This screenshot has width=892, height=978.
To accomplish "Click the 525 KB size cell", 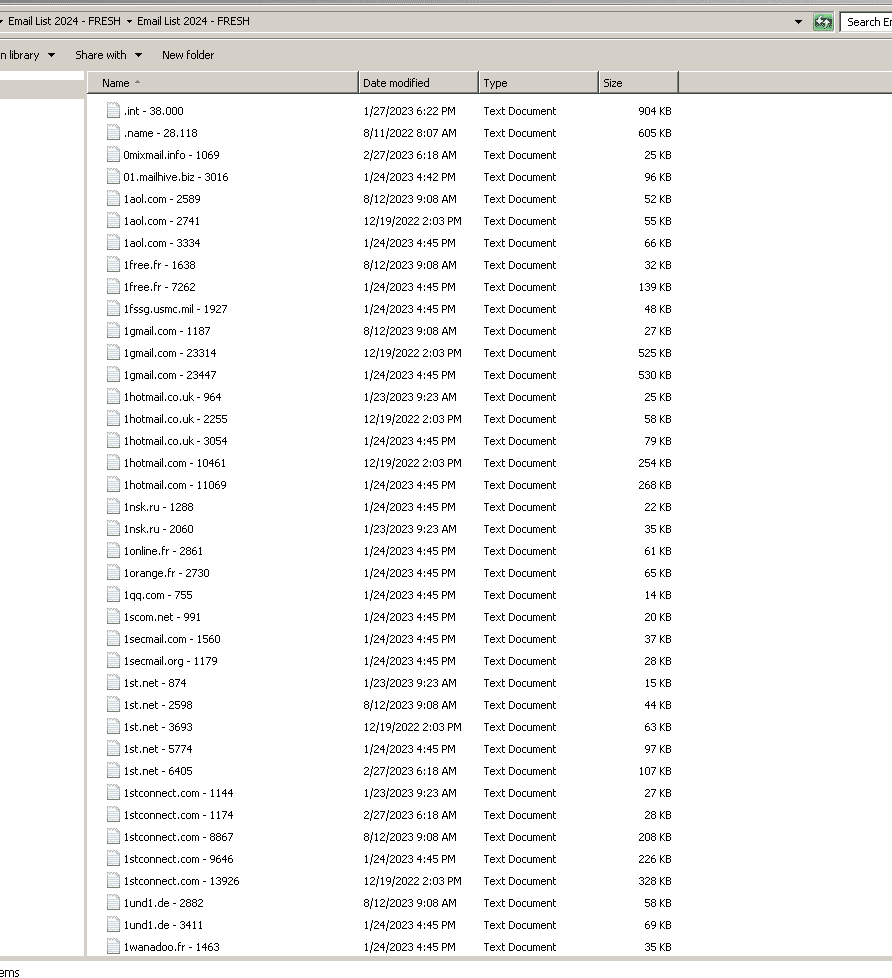I will pos(654,353).
